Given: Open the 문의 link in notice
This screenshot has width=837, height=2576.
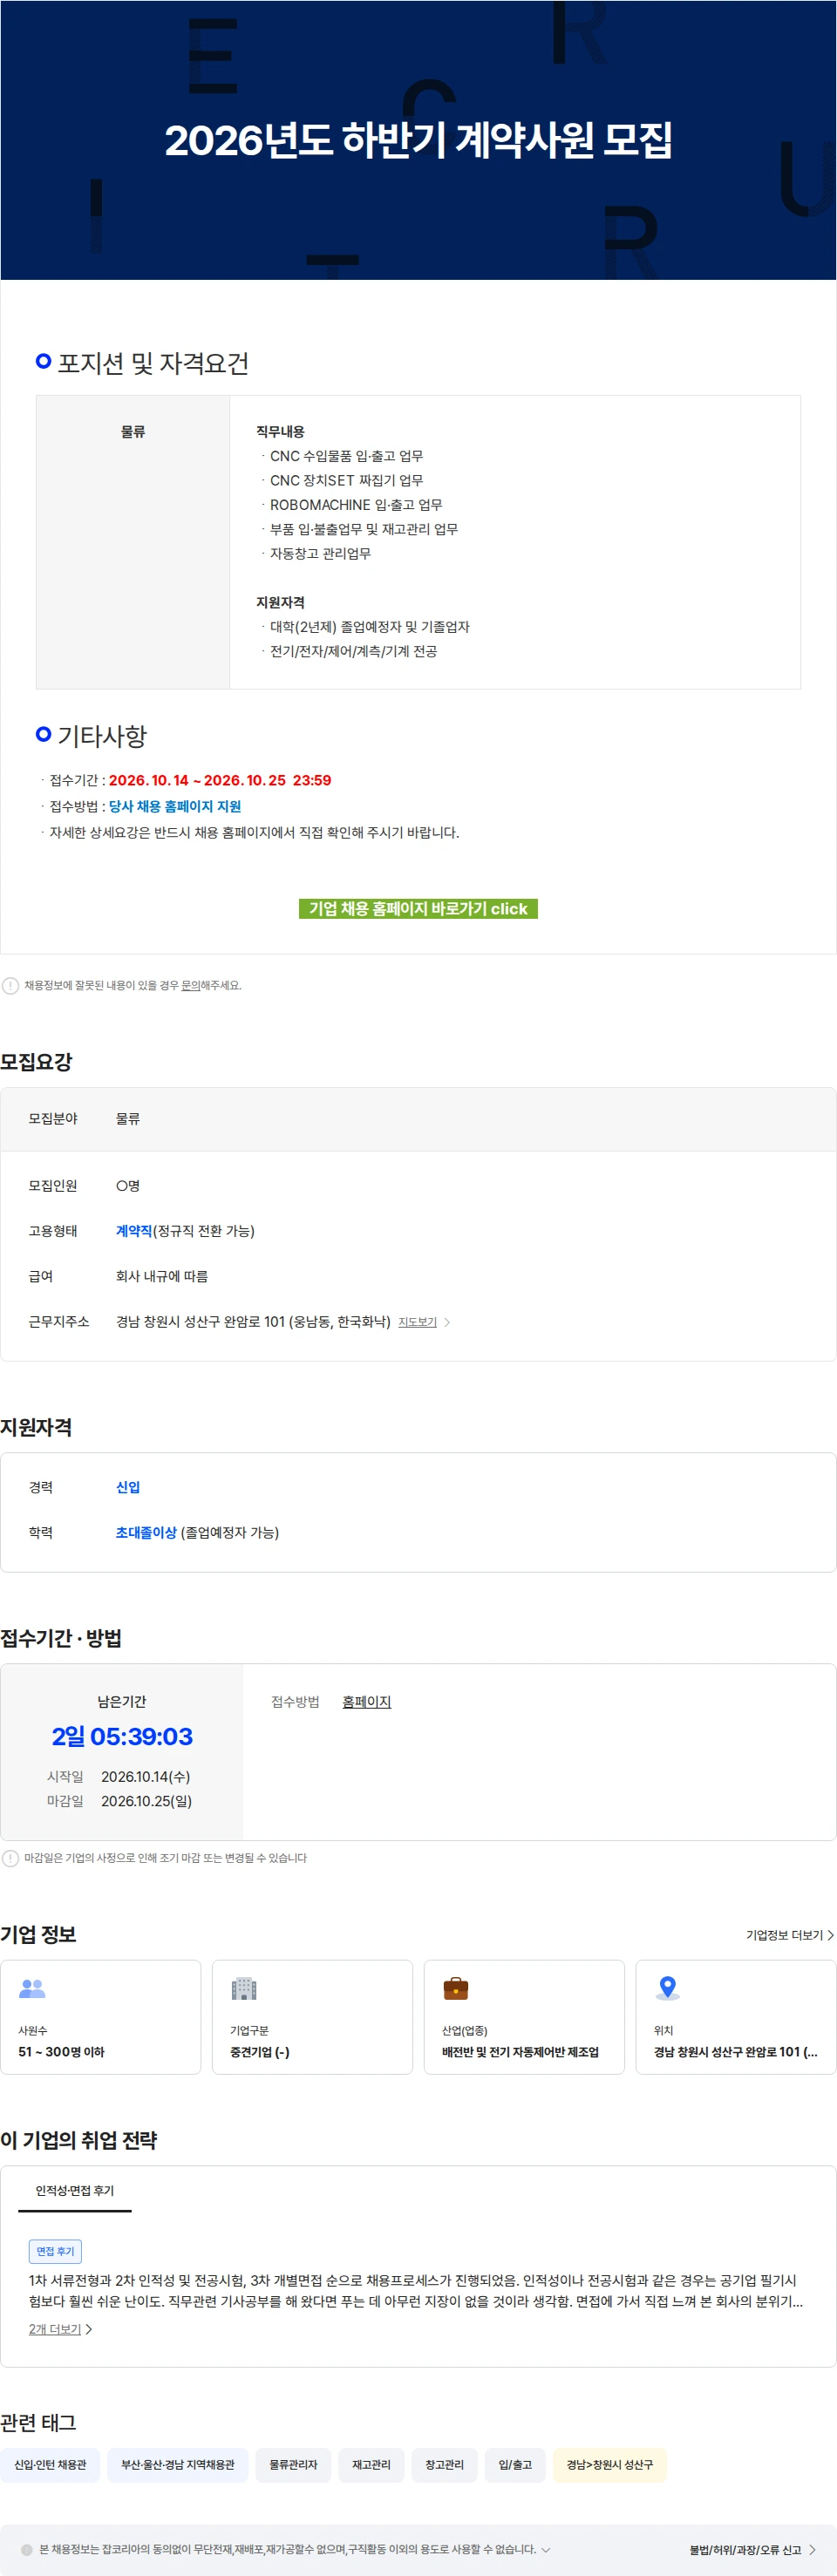Looking at the screenshot, I should tap(190, 985).
